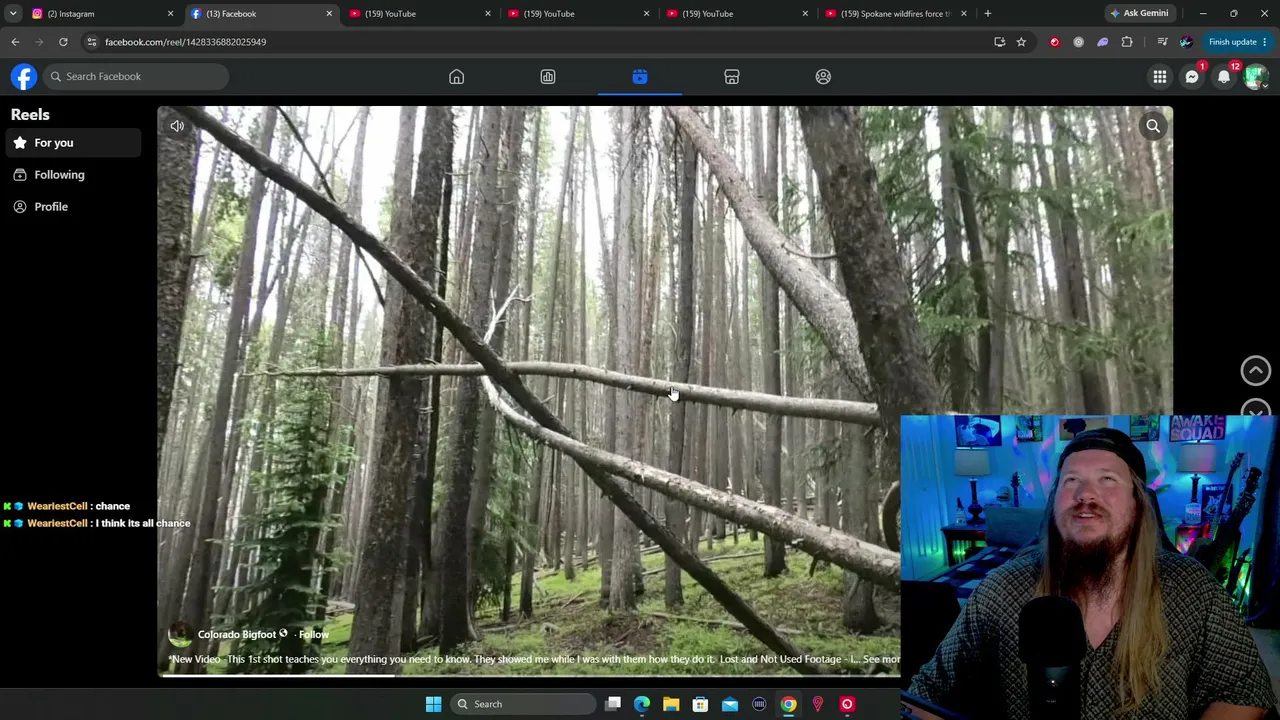Focus the Search Facebook field
Viewport: 1280px width, 720px height.
pyautogui.click(x=137, y=77)
